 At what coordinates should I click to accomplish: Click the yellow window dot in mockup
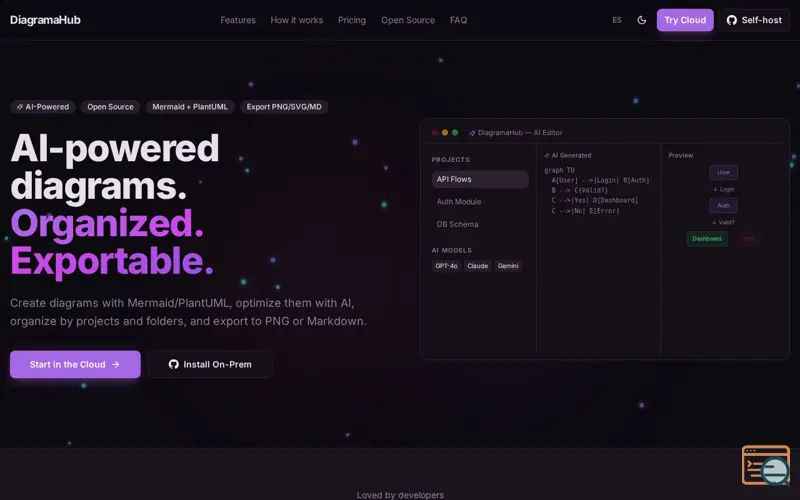(x=445, y=133)
